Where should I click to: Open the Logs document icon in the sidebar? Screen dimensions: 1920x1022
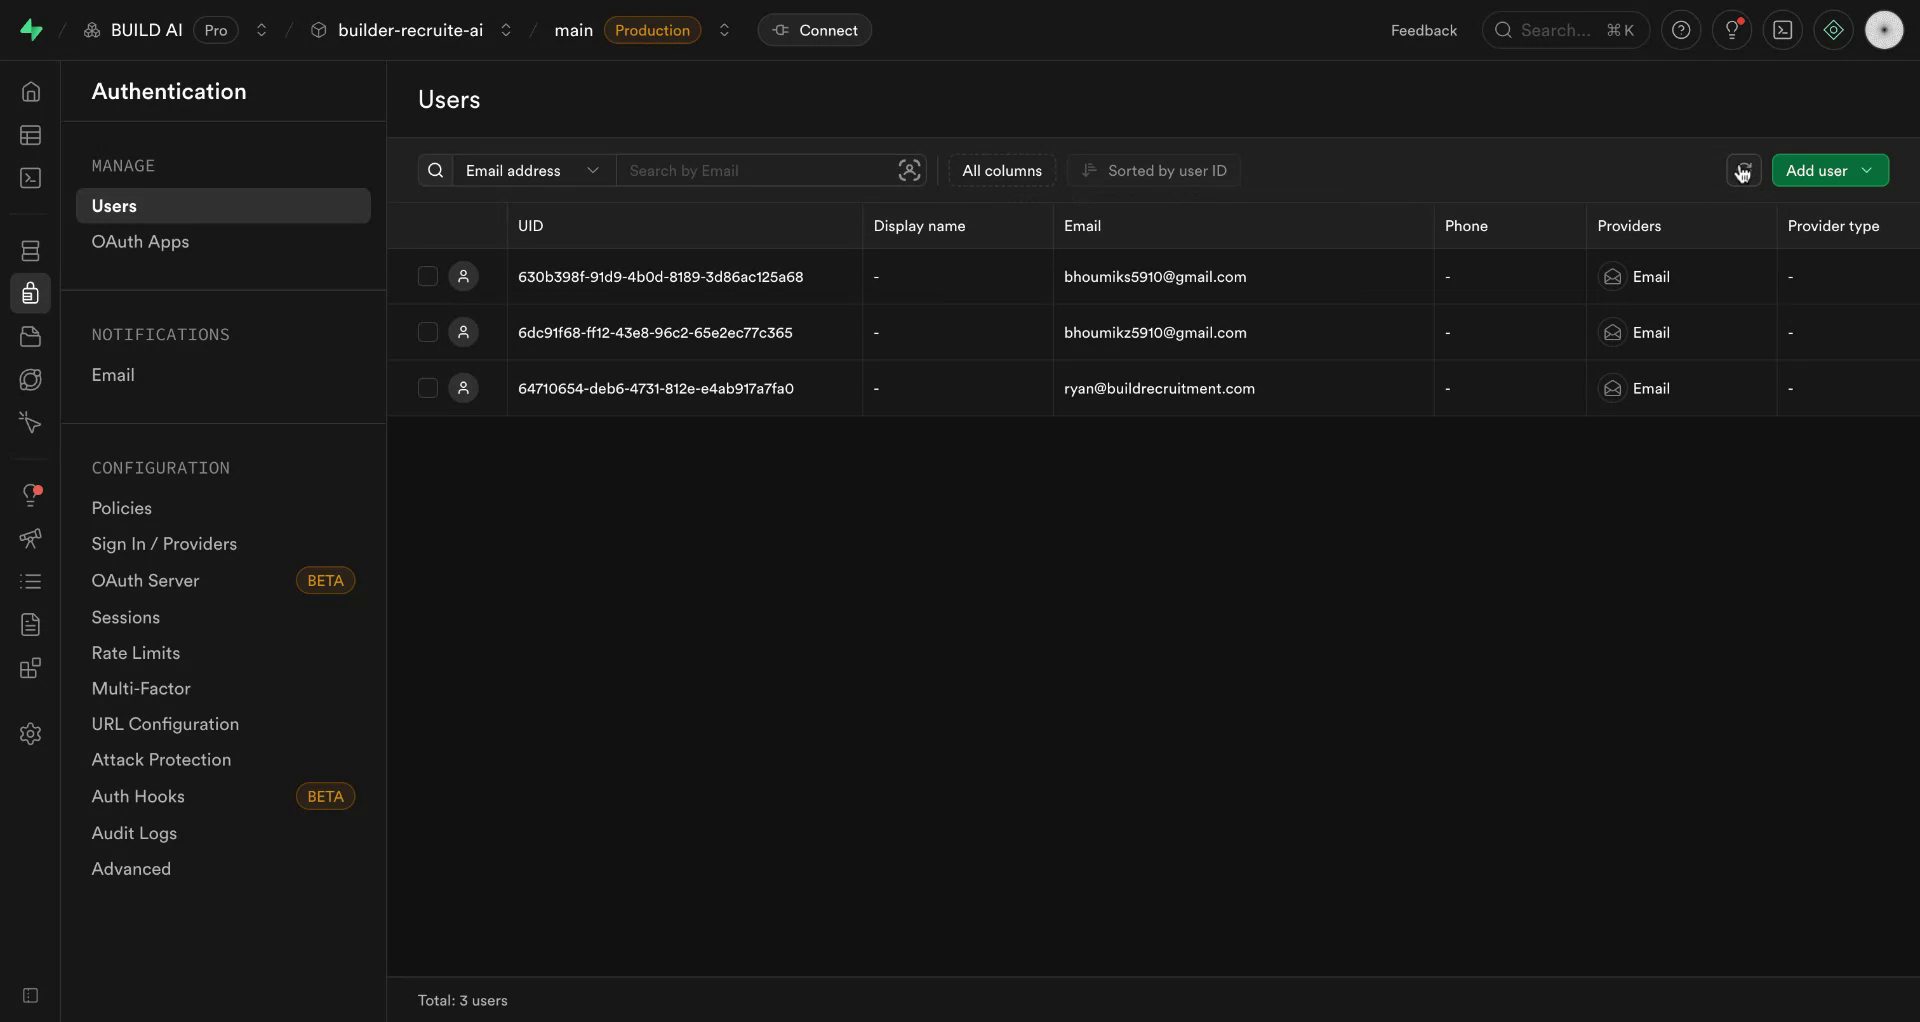point(30,625)
